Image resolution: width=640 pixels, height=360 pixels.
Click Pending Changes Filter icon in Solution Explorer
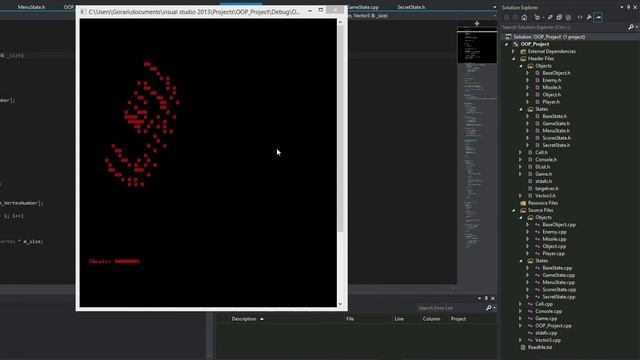point(537,17)
